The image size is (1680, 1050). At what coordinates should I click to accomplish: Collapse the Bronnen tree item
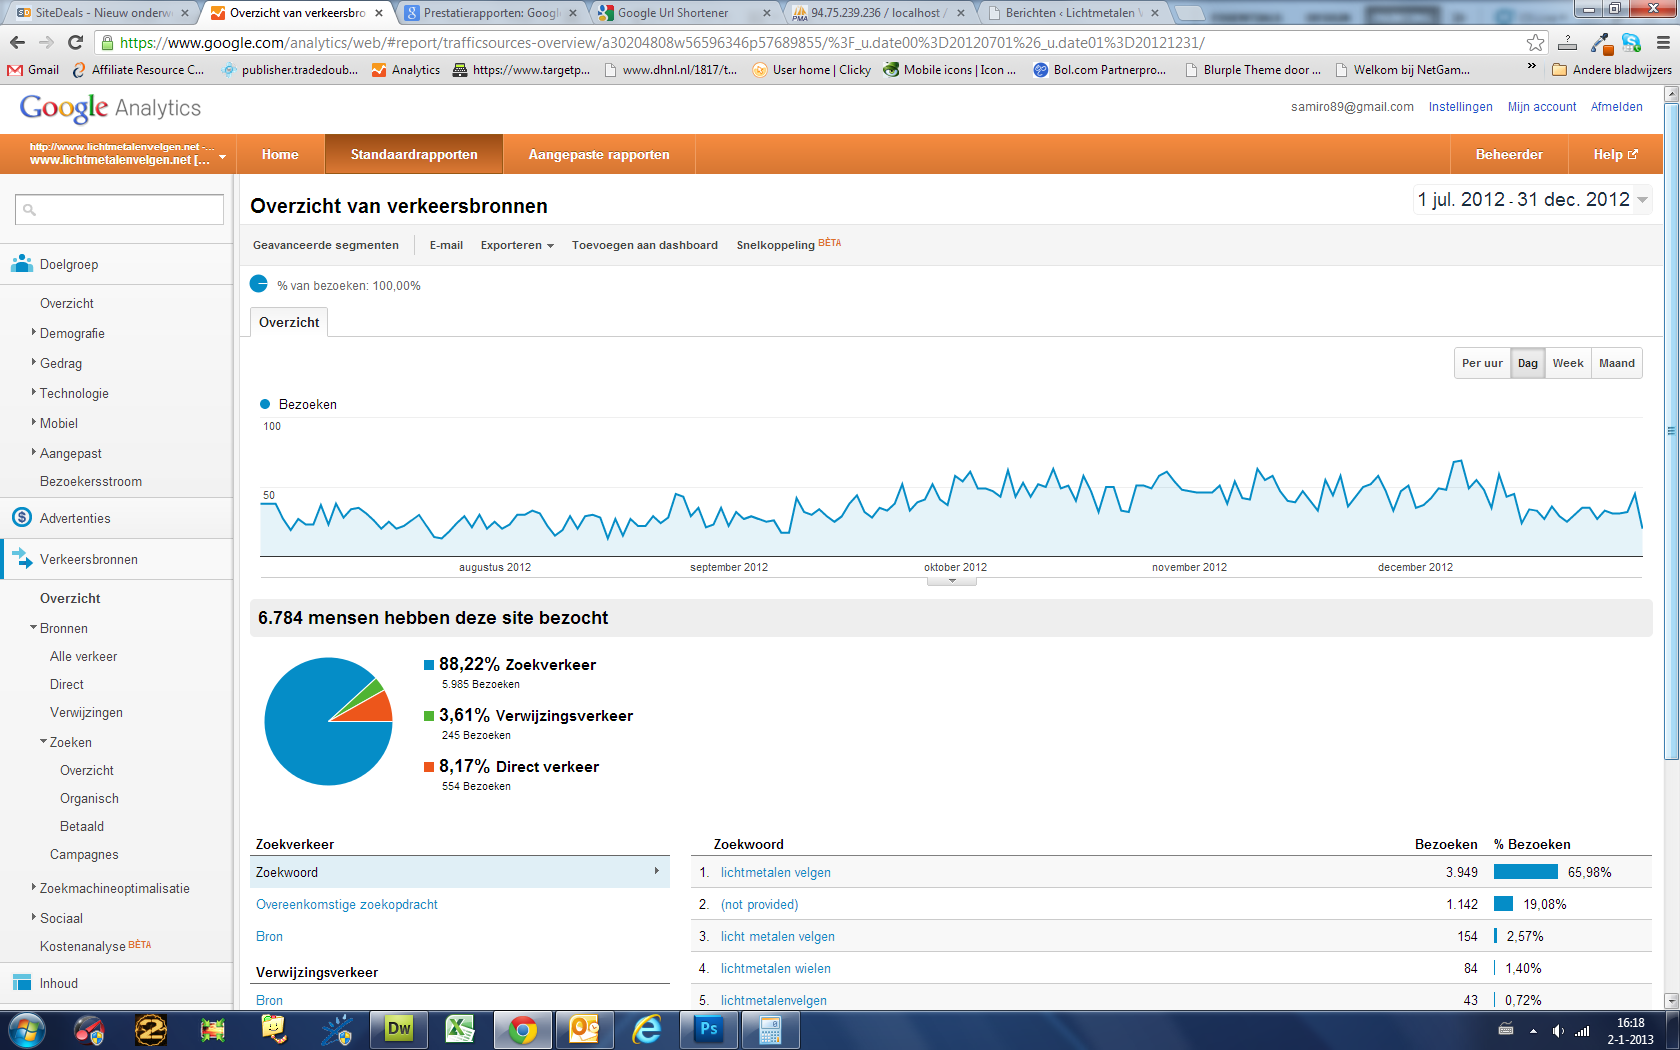(33, 627)
